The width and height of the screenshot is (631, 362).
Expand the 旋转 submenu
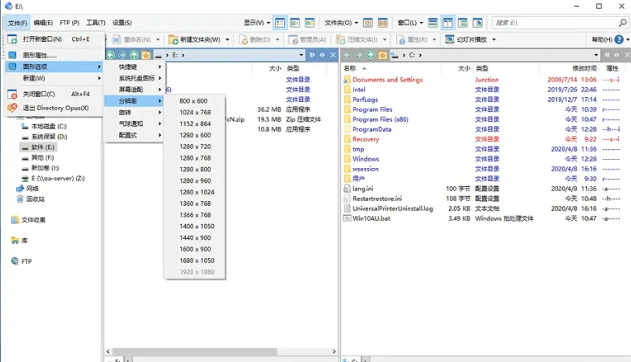pyautogui.click(x=134, y=112)
